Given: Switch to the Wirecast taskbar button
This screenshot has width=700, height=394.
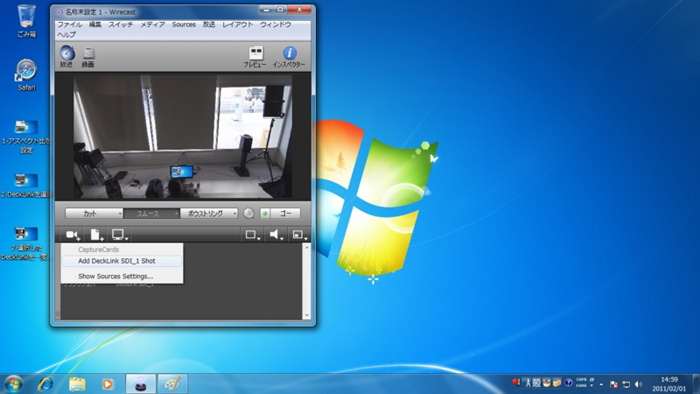Looking at the screenshot, I should coord(141,384).
